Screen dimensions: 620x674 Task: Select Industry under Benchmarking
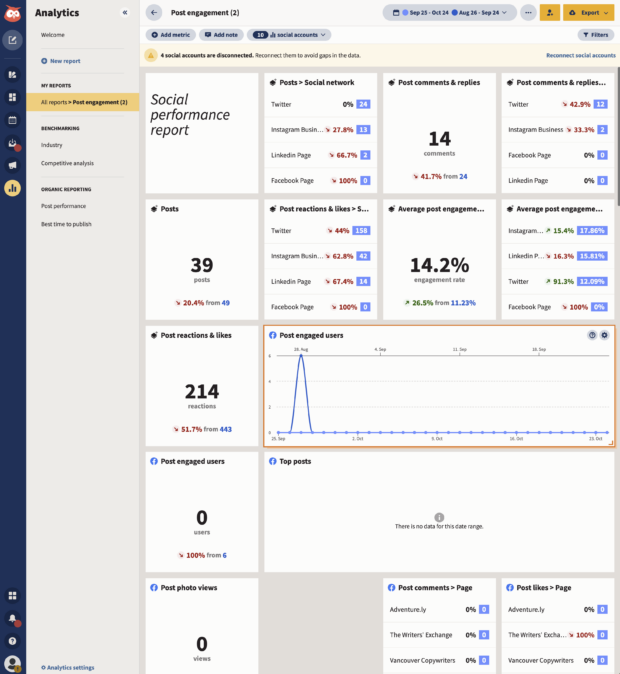[52, 145]
